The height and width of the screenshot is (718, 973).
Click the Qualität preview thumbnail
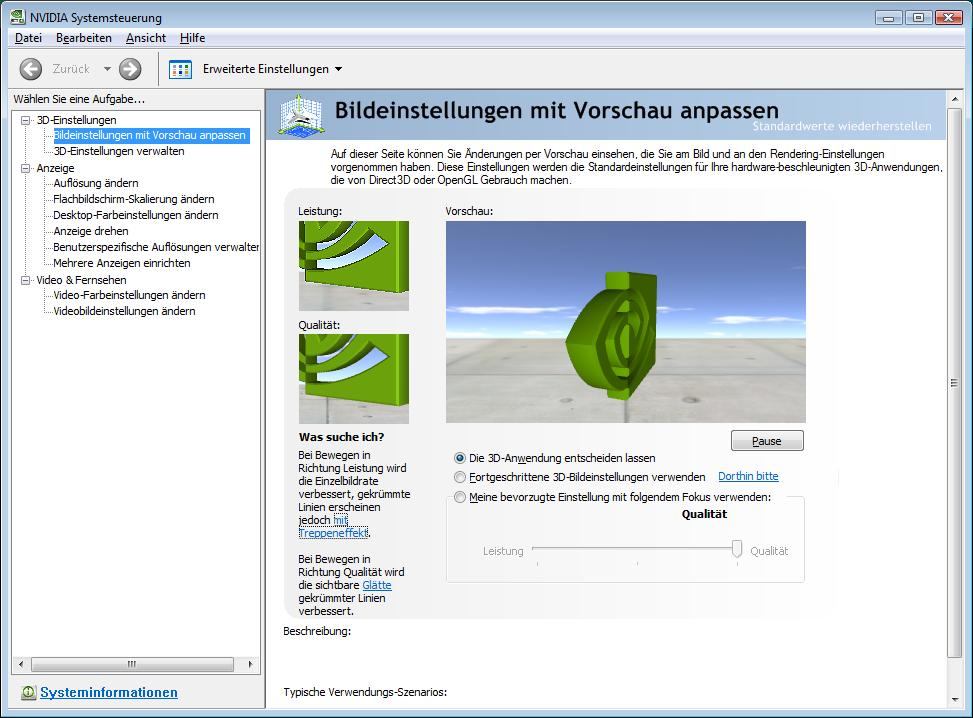point(354,379)
